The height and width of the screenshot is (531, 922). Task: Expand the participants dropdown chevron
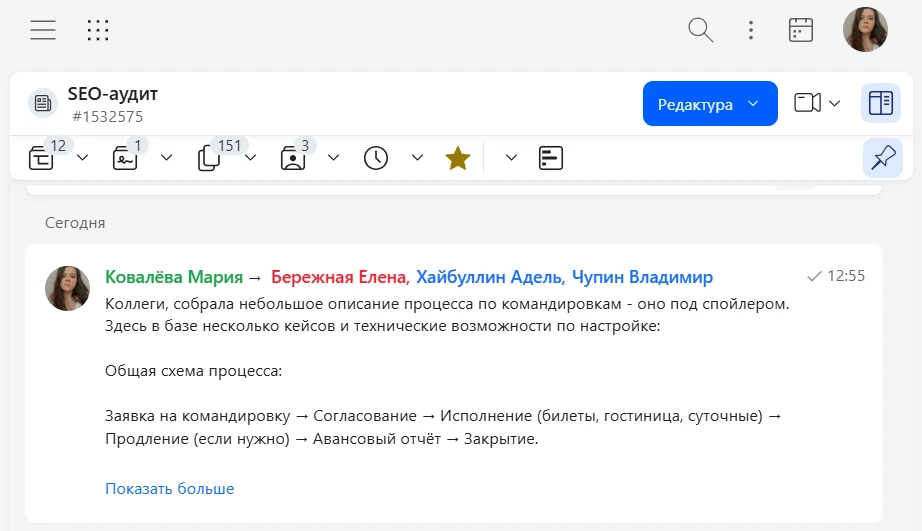click(333, 158)
